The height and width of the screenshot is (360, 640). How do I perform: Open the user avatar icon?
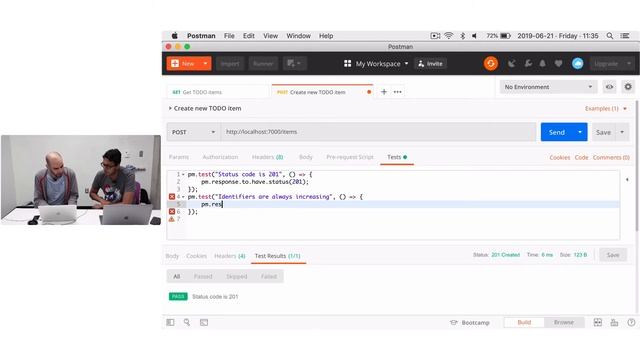click(x=577, y=64)
